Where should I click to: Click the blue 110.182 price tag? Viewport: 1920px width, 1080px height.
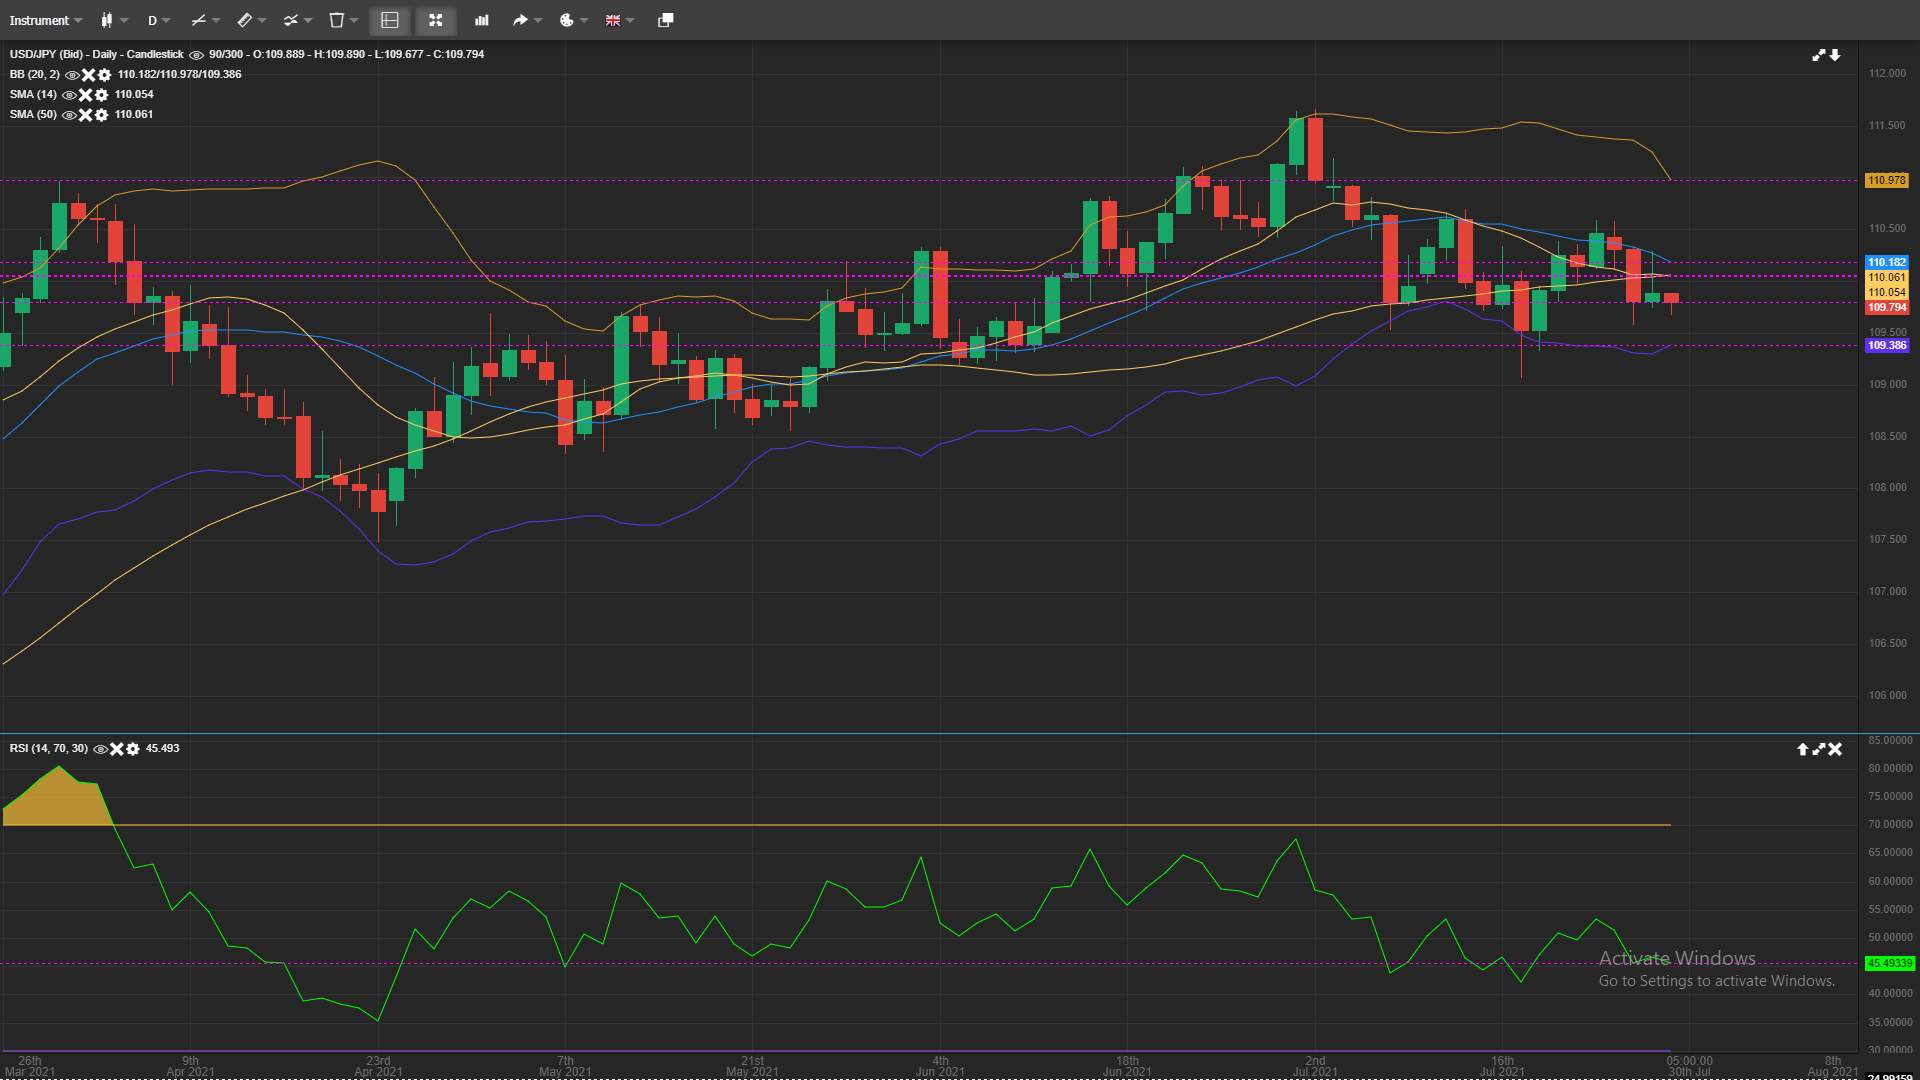coord(1887,262)
